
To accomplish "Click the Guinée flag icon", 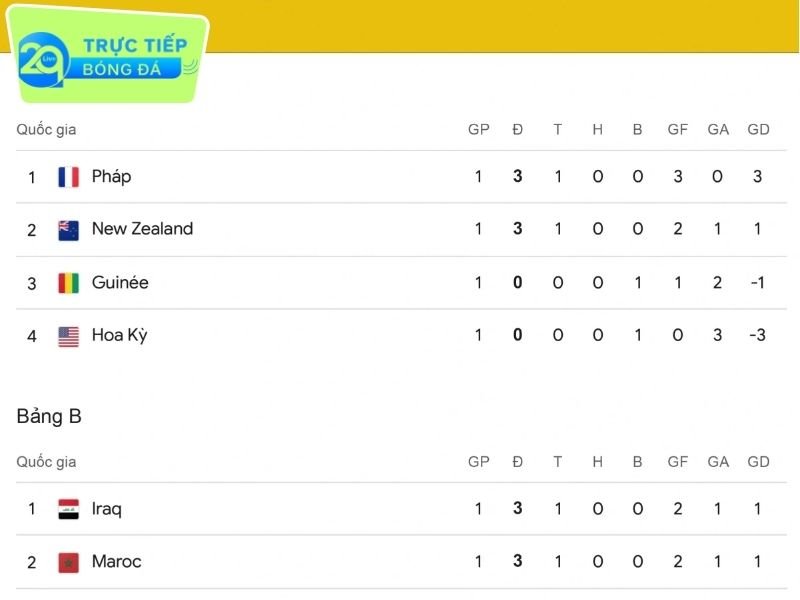I will (x=68, y=283).
